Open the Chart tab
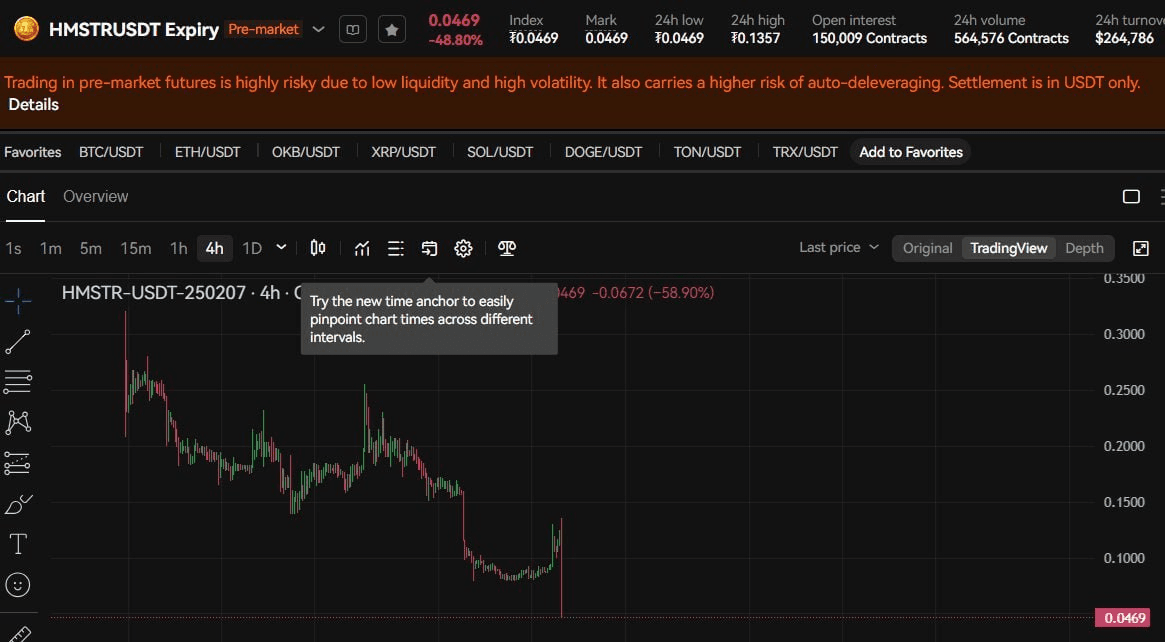1165x642 pixels. tap(26, 196)
